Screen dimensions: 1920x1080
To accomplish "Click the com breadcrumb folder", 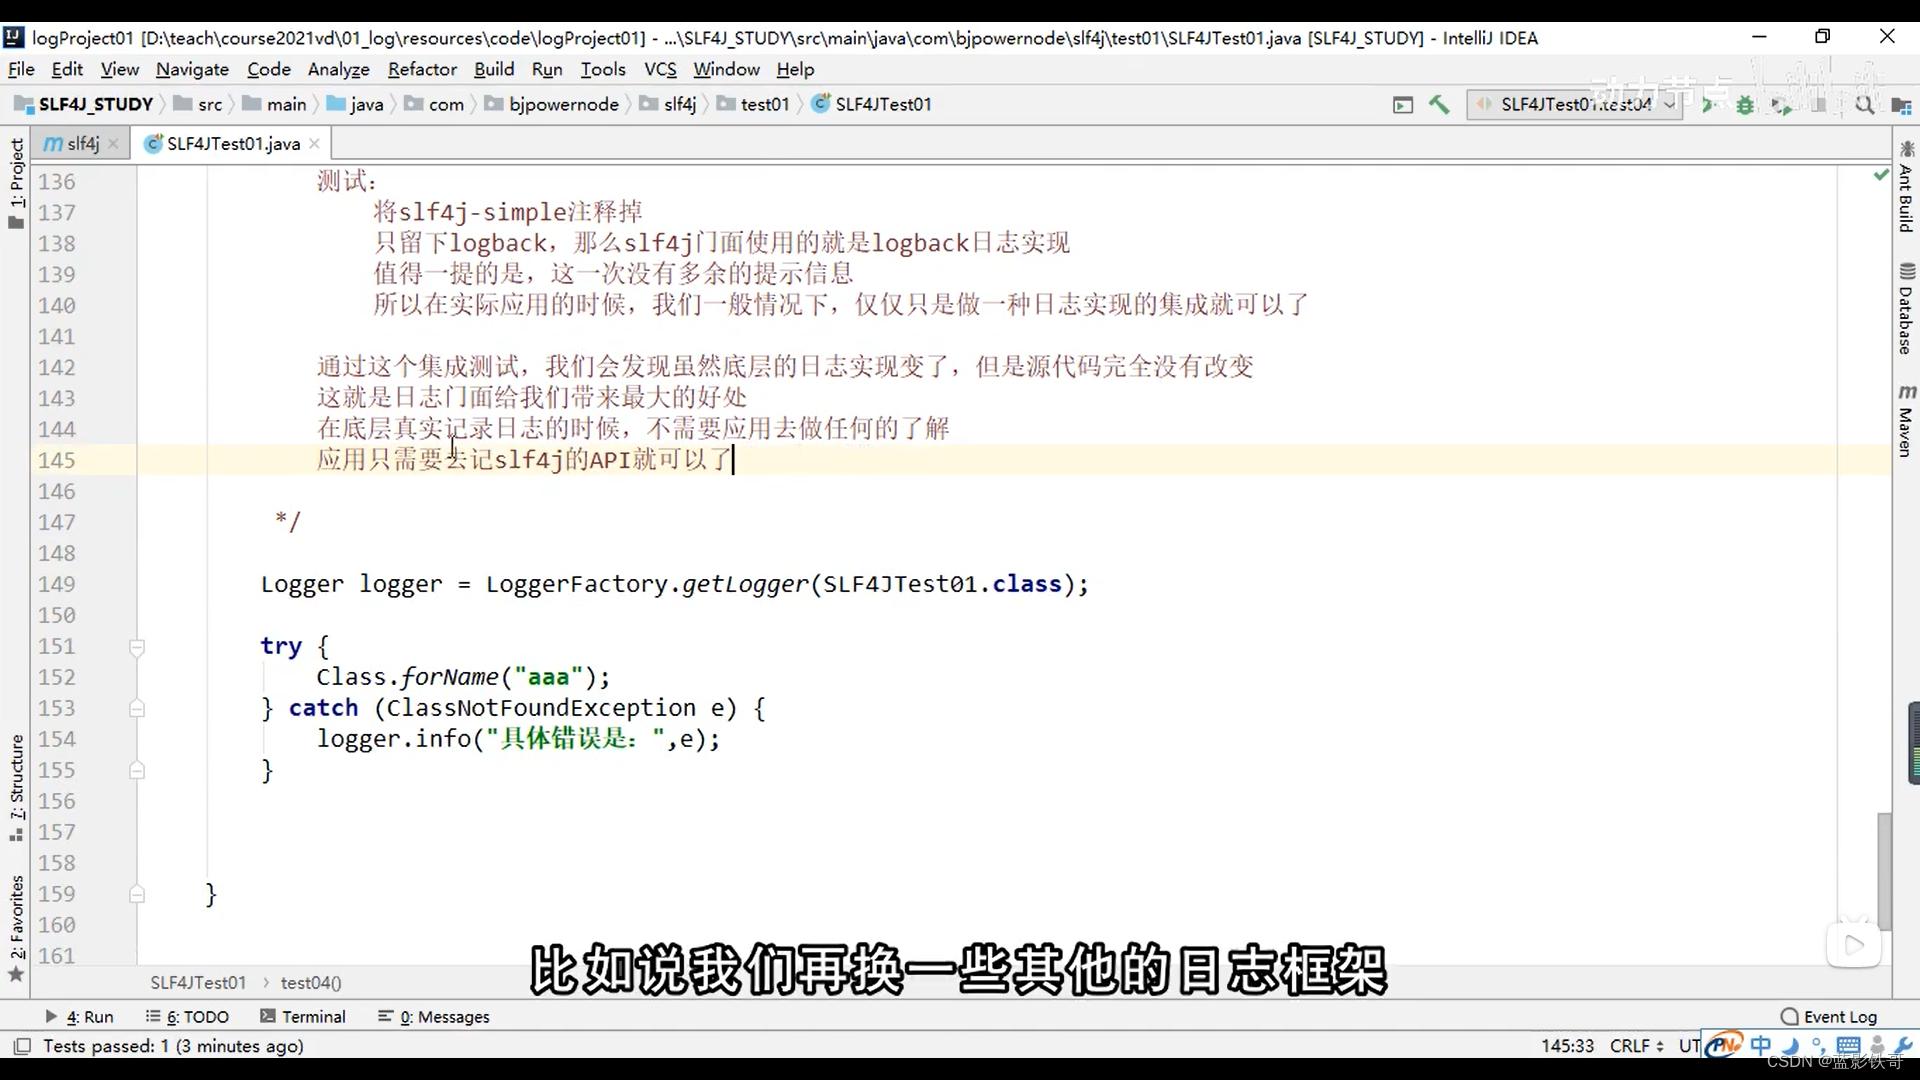I will [x=435, y=104].
